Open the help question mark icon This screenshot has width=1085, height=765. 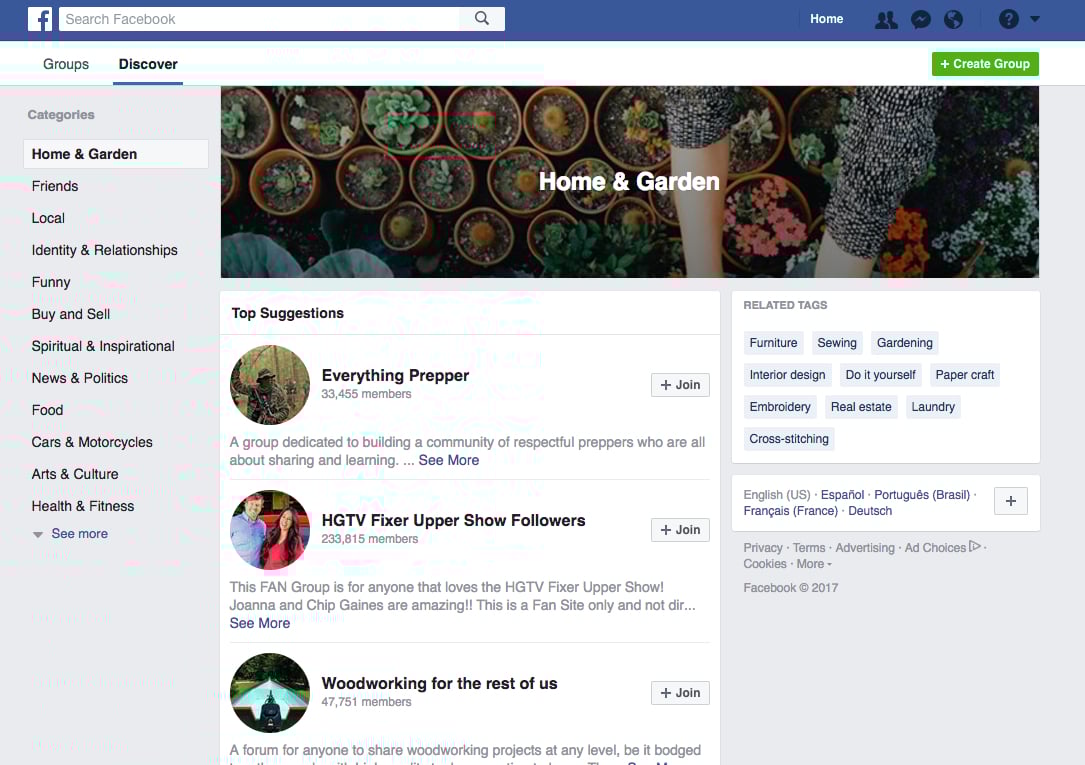[x=1008, y=19]
